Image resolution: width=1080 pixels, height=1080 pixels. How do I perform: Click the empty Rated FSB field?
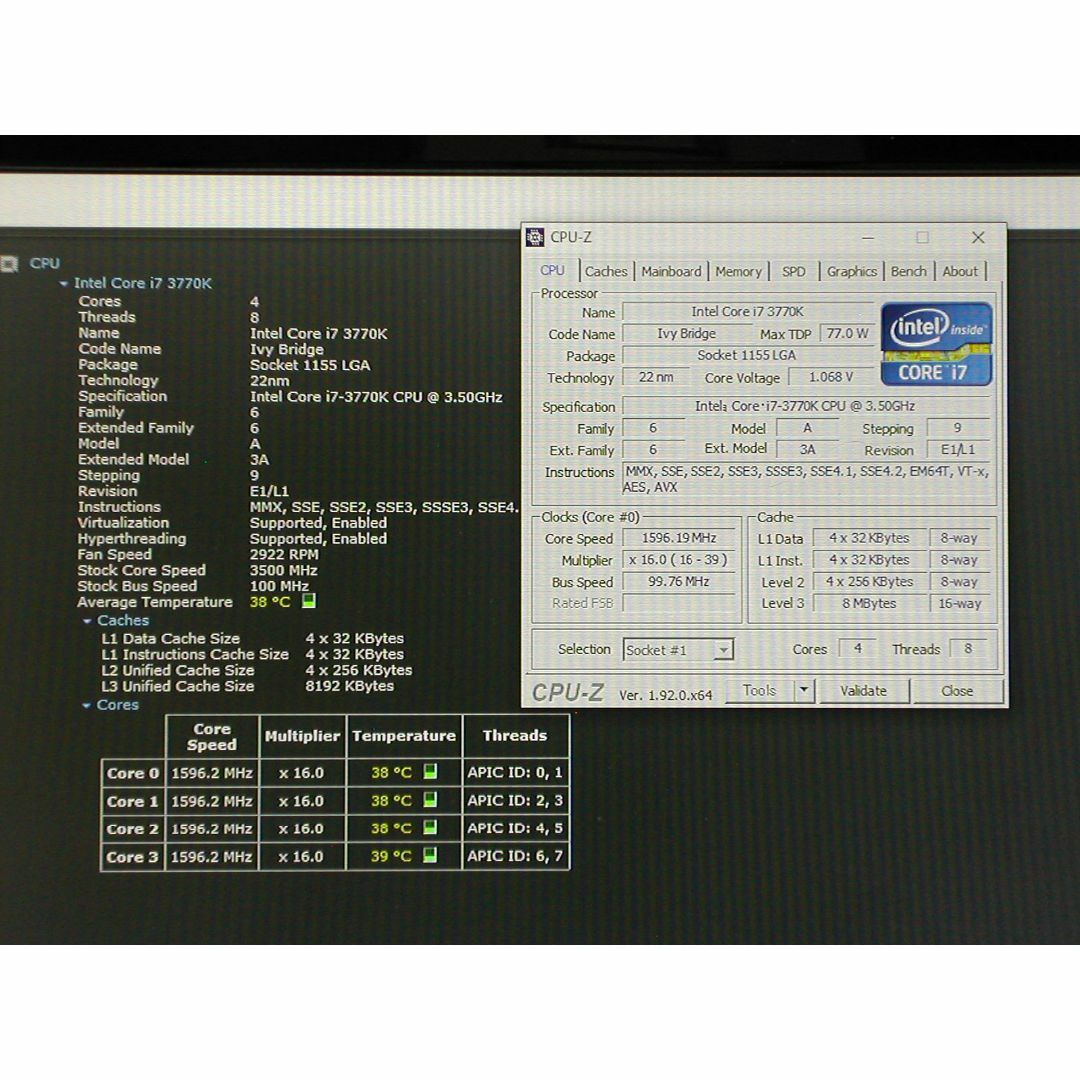(679, 603)
